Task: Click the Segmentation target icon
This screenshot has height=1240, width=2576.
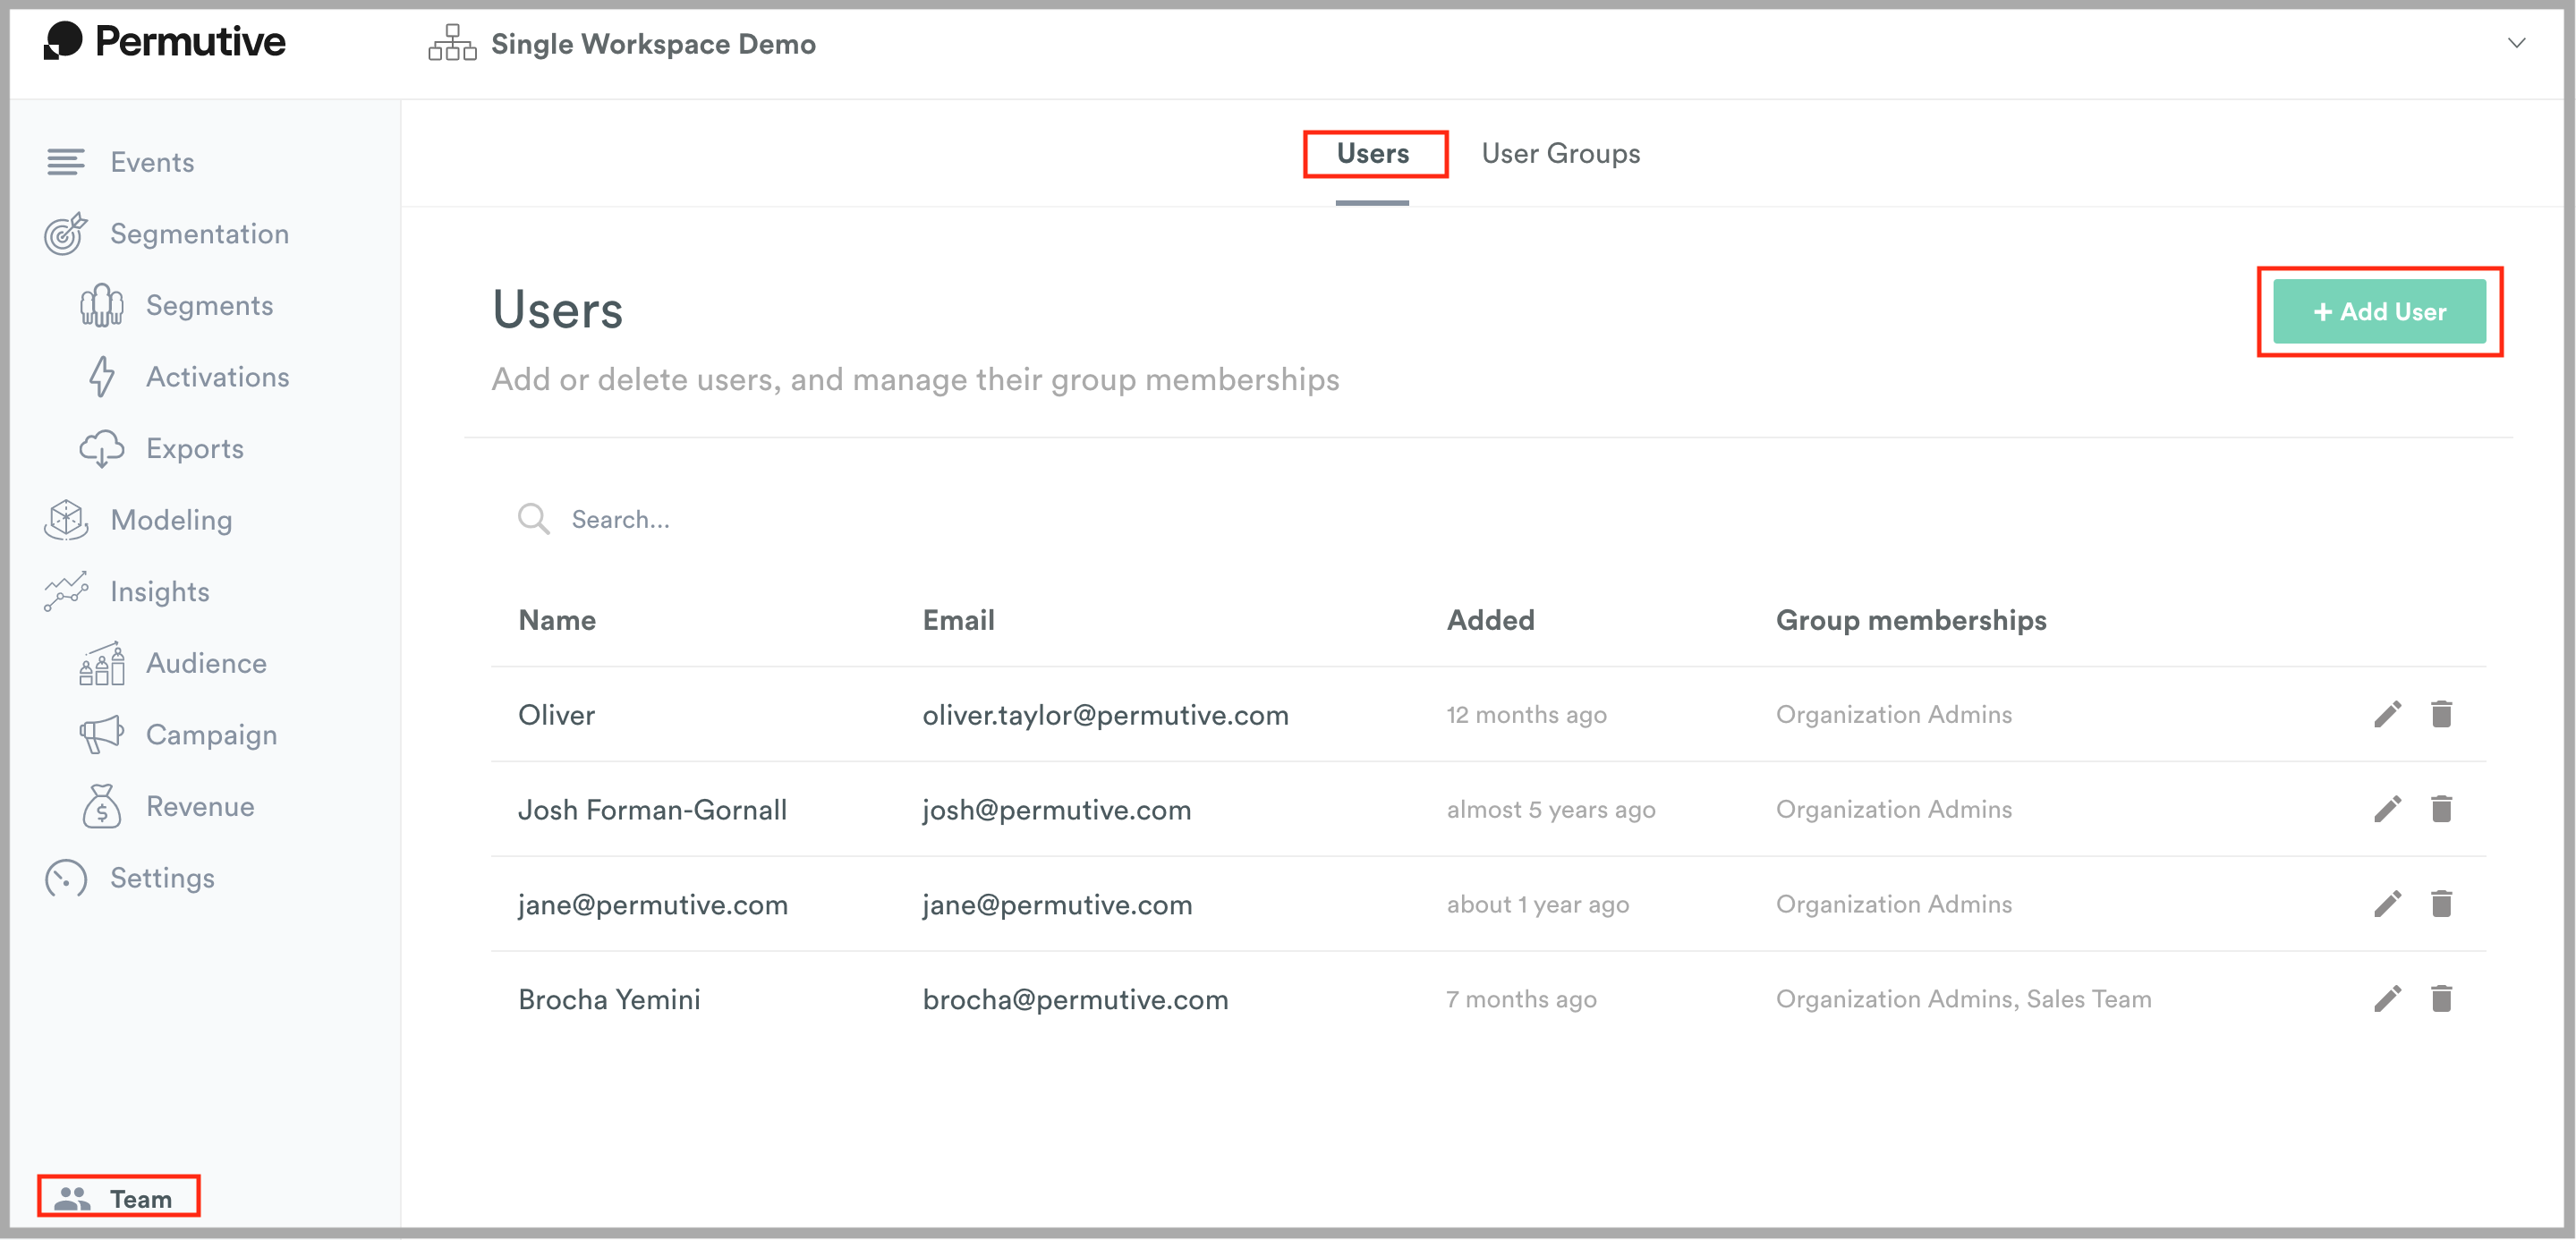Action: tap(66, 234)
